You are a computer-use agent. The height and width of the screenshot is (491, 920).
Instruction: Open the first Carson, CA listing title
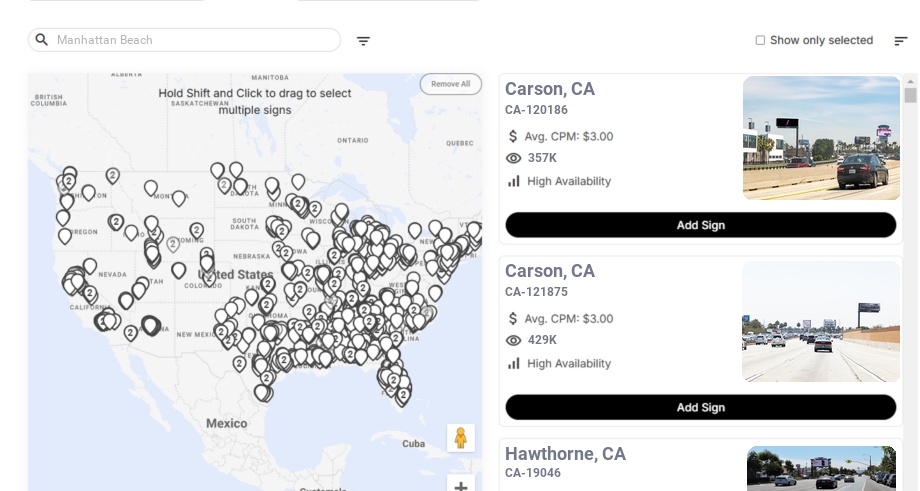click(550, 89)
